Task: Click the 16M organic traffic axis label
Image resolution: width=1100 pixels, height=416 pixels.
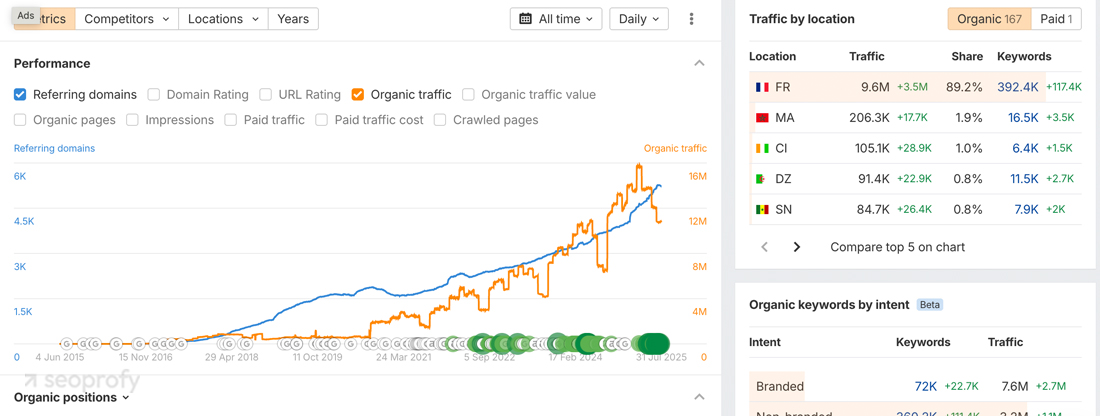Action: 698,176
